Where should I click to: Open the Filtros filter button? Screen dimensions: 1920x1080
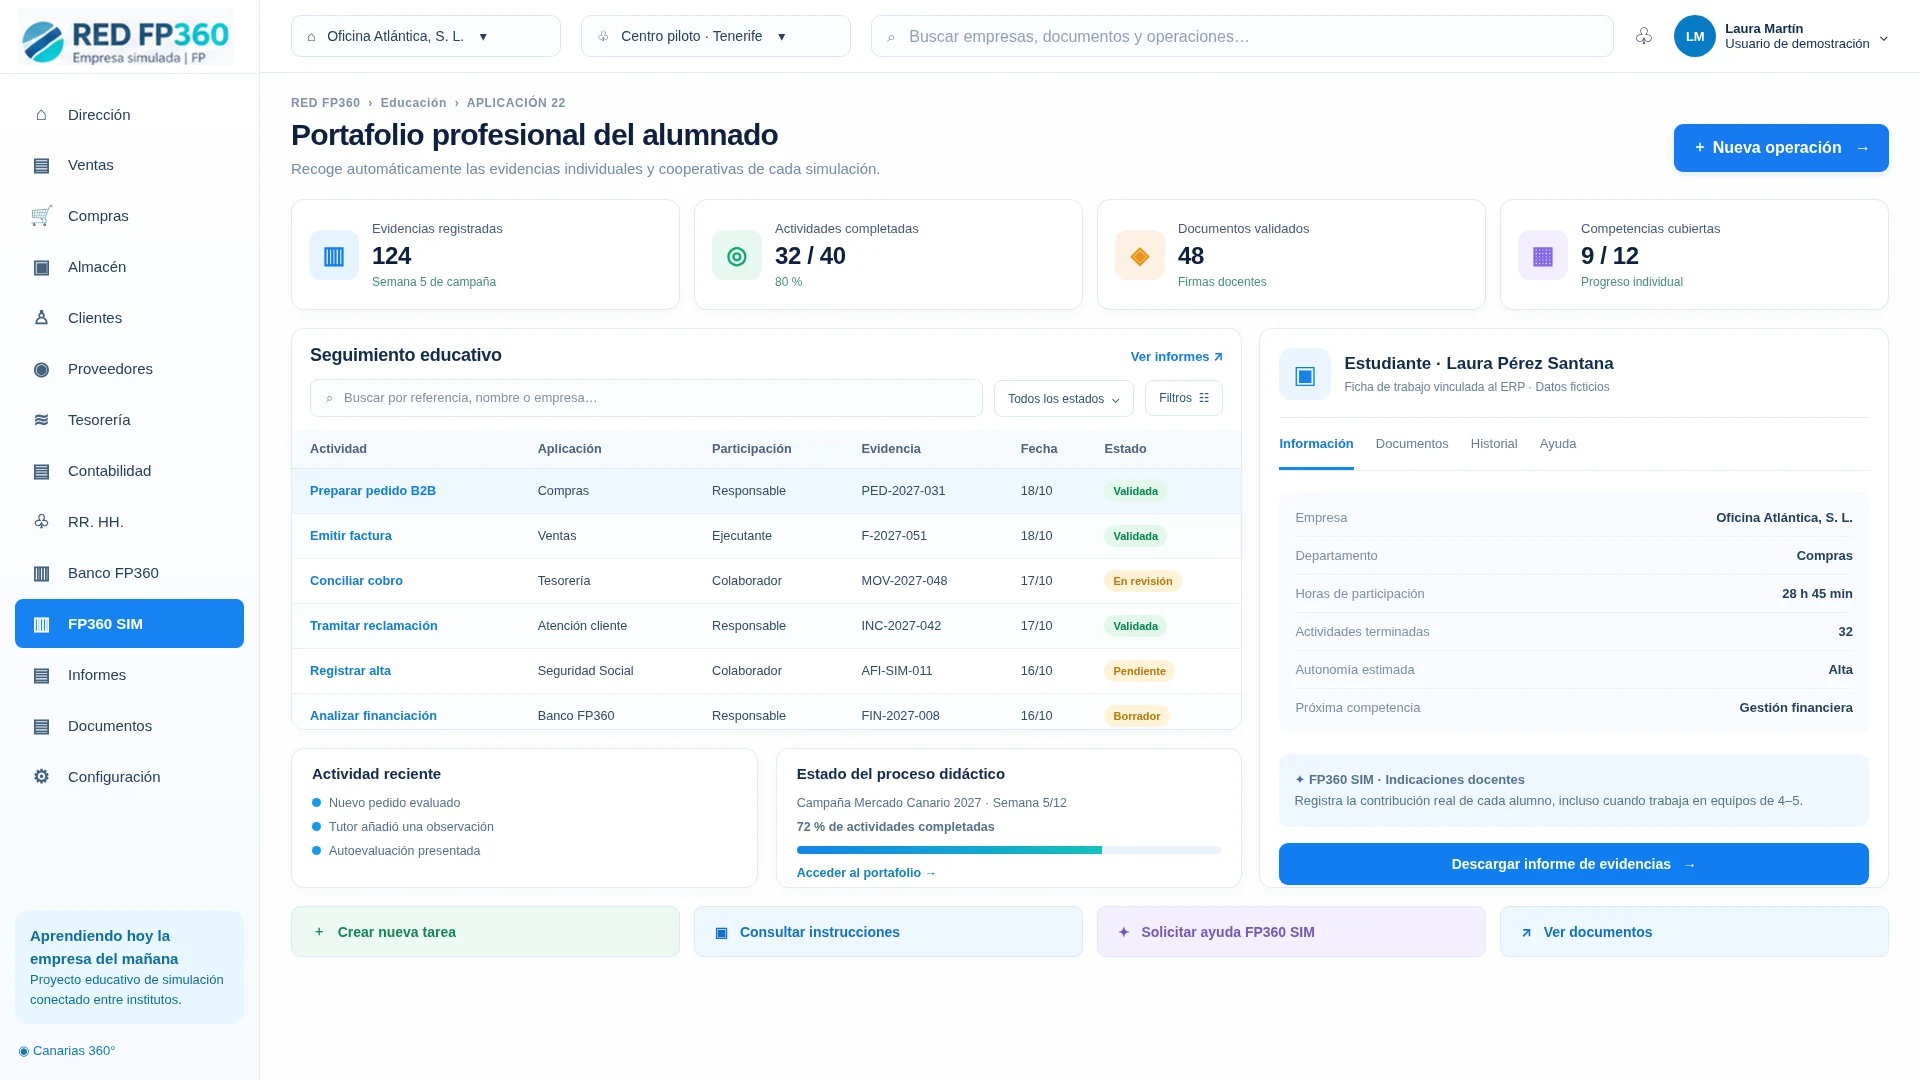pos(1183,398)
